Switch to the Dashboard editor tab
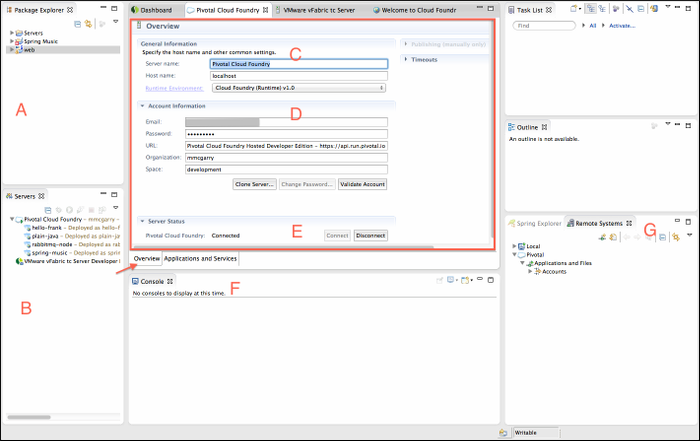The width and height of the screenshot is (700, 441). [x=156, y=10]
